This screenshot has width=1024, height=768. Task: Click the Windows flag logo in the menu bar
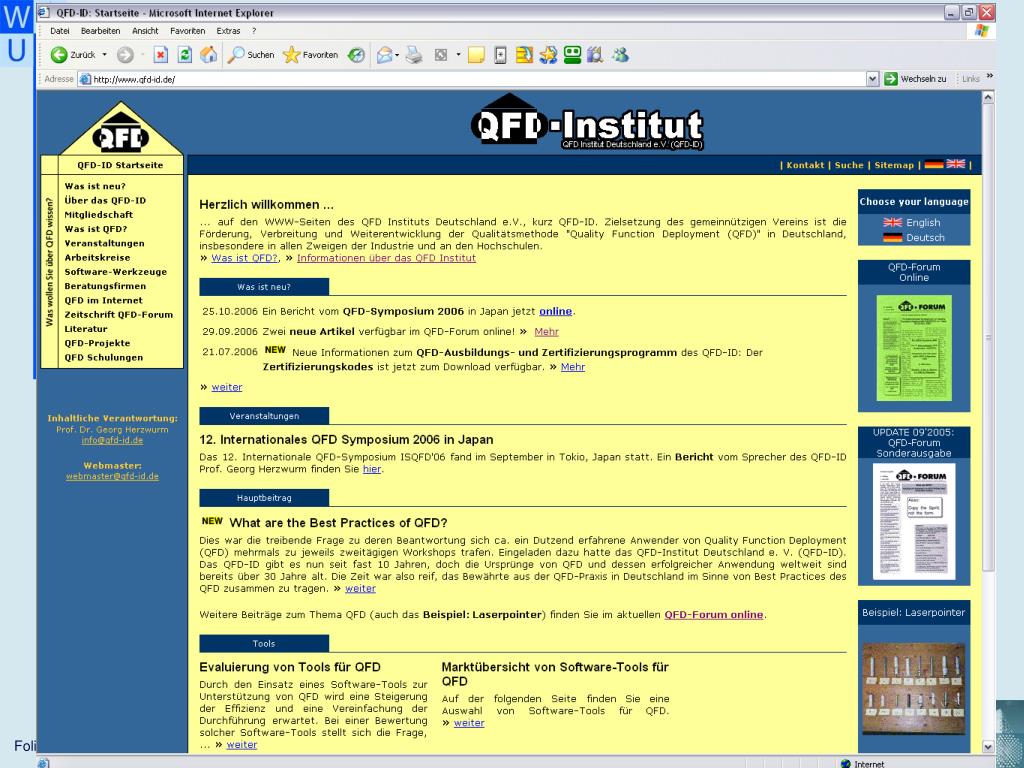981,31
